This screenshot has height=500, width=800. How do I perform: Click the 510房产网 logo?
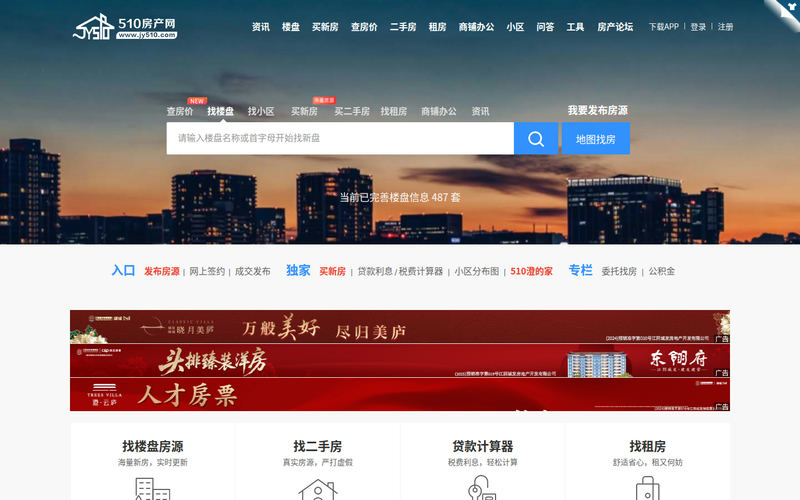(125, 27)
